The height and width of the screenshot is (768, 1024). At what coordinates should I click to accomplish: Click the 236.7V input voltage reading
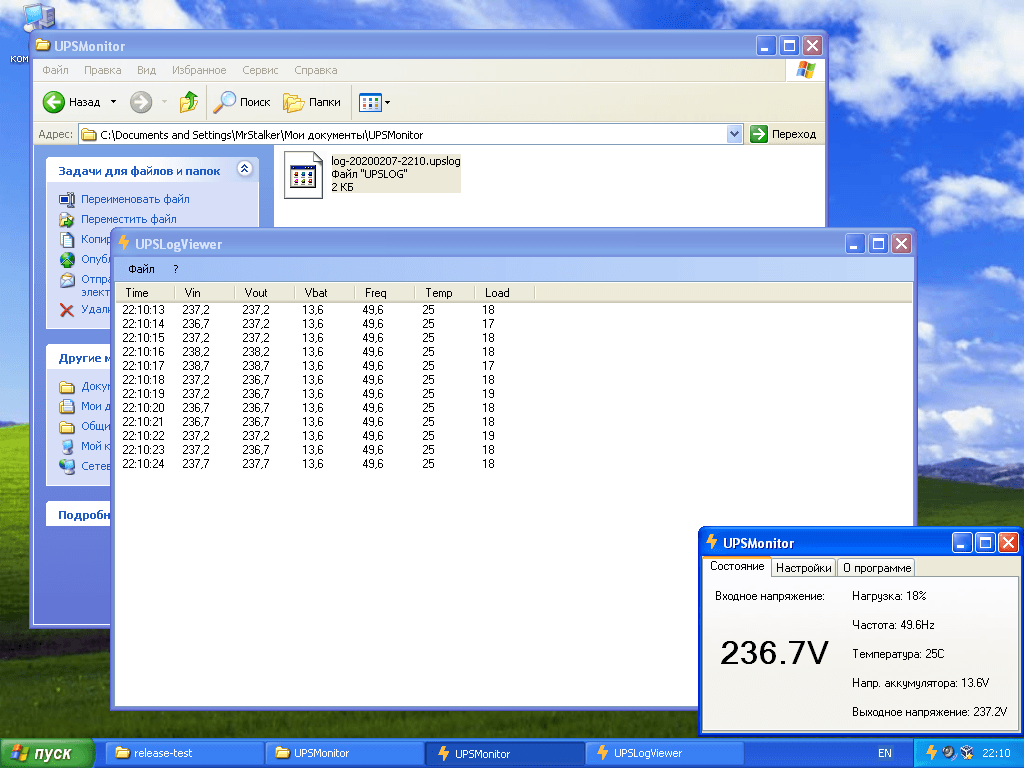click(x=774, y=652)
